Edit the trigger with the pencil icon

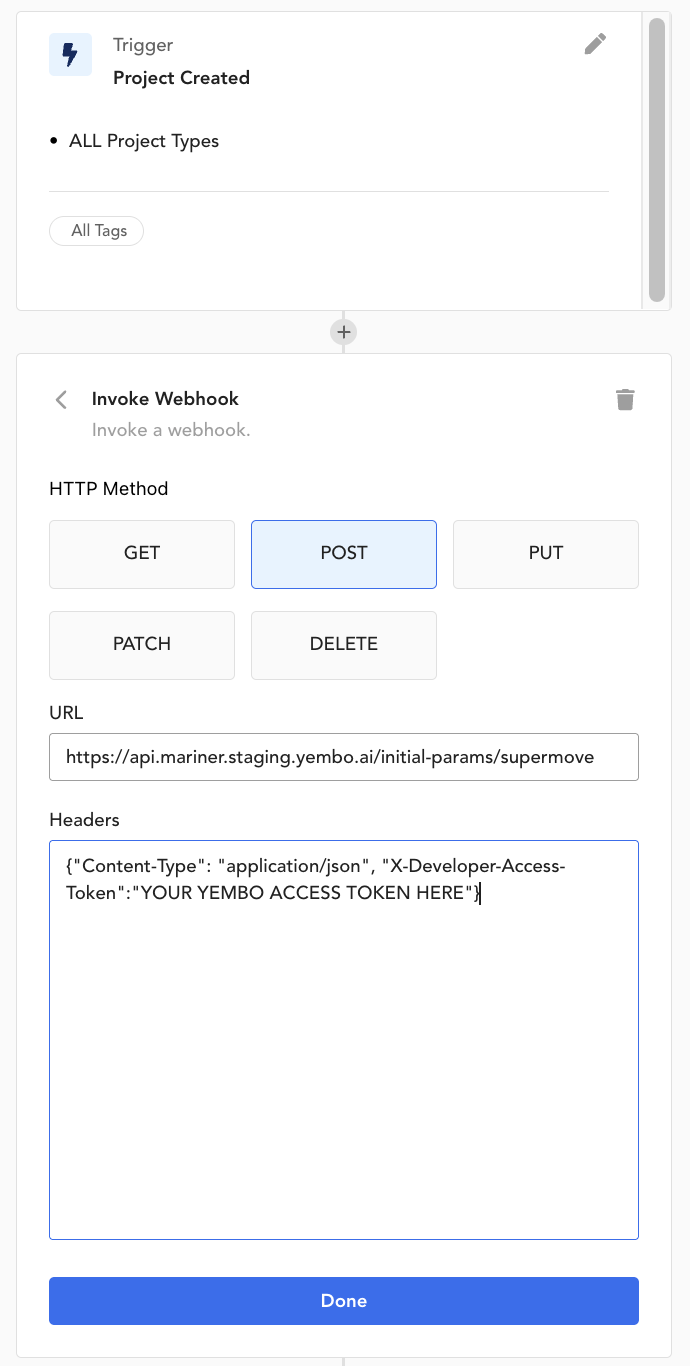tap(595, 44)
